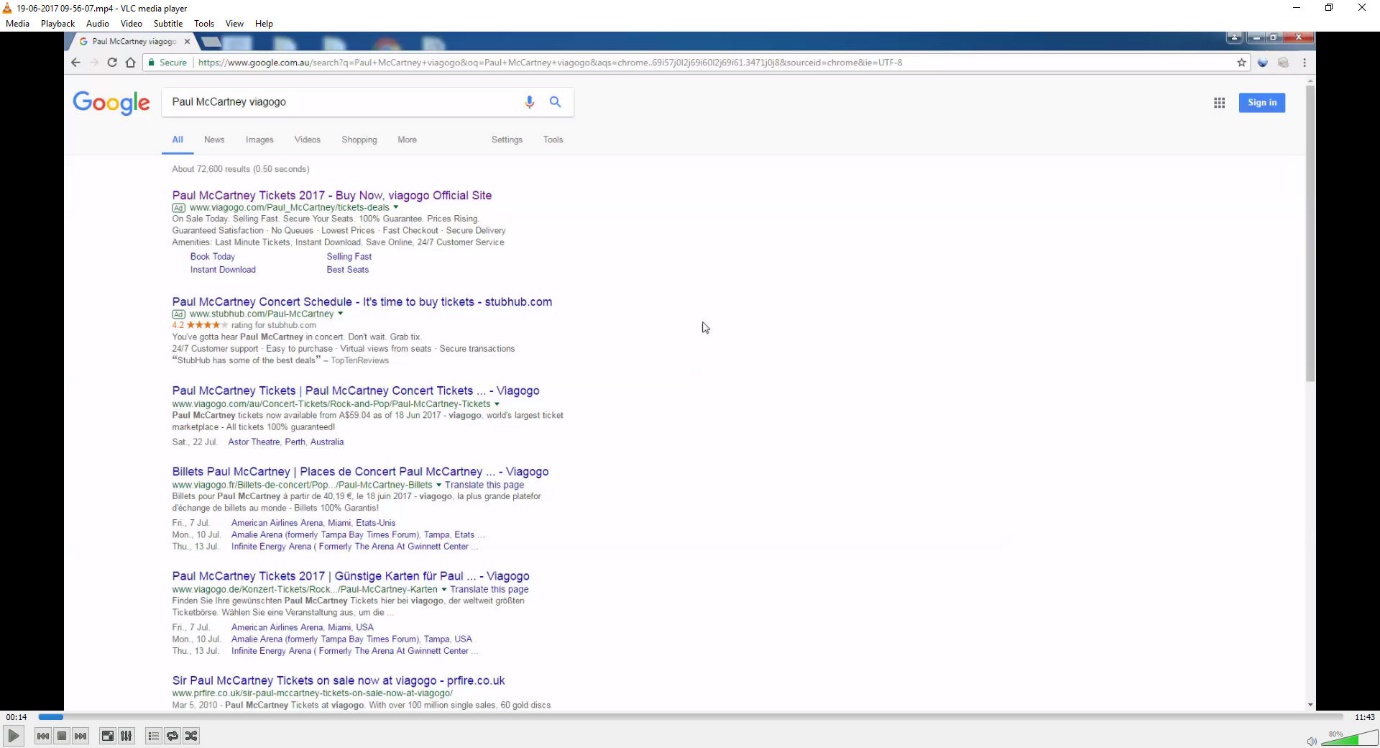Switch to Images results tab
Screen dimensions: 1380x748
tap(260, 140)
